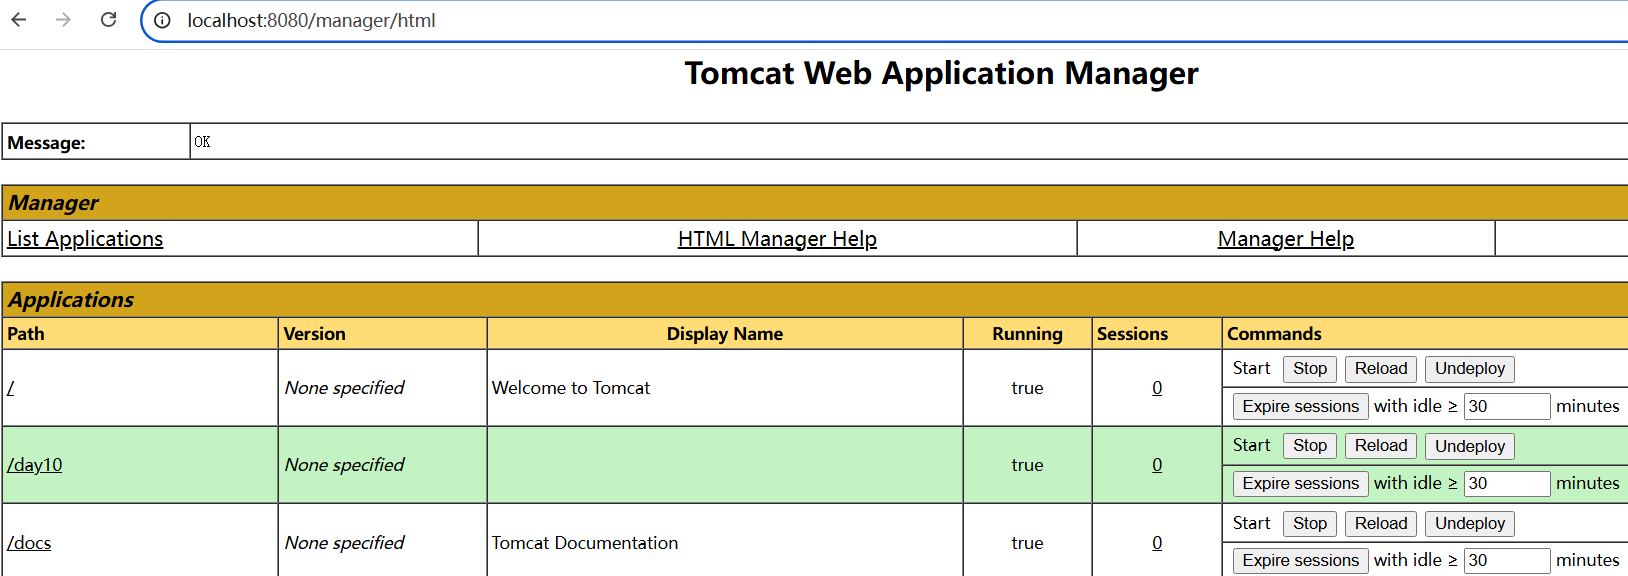Expire sessions for the root application

[1300, 406]
